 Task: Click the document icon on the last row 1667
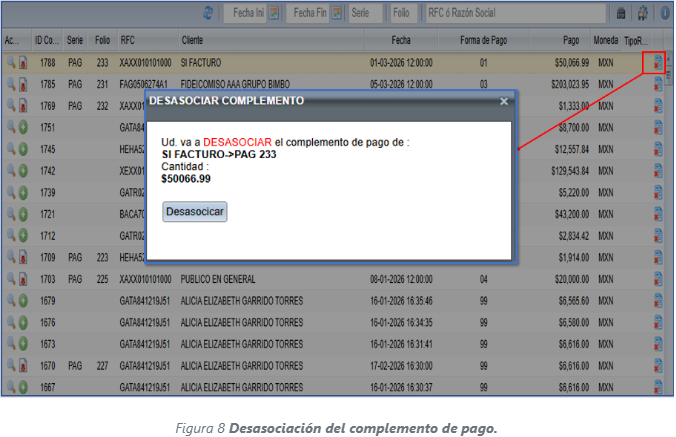(657, 387)
